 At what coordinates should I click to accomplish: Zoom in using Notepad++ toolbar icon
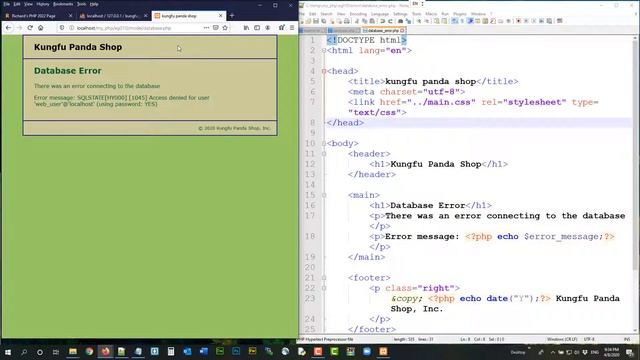418,21
